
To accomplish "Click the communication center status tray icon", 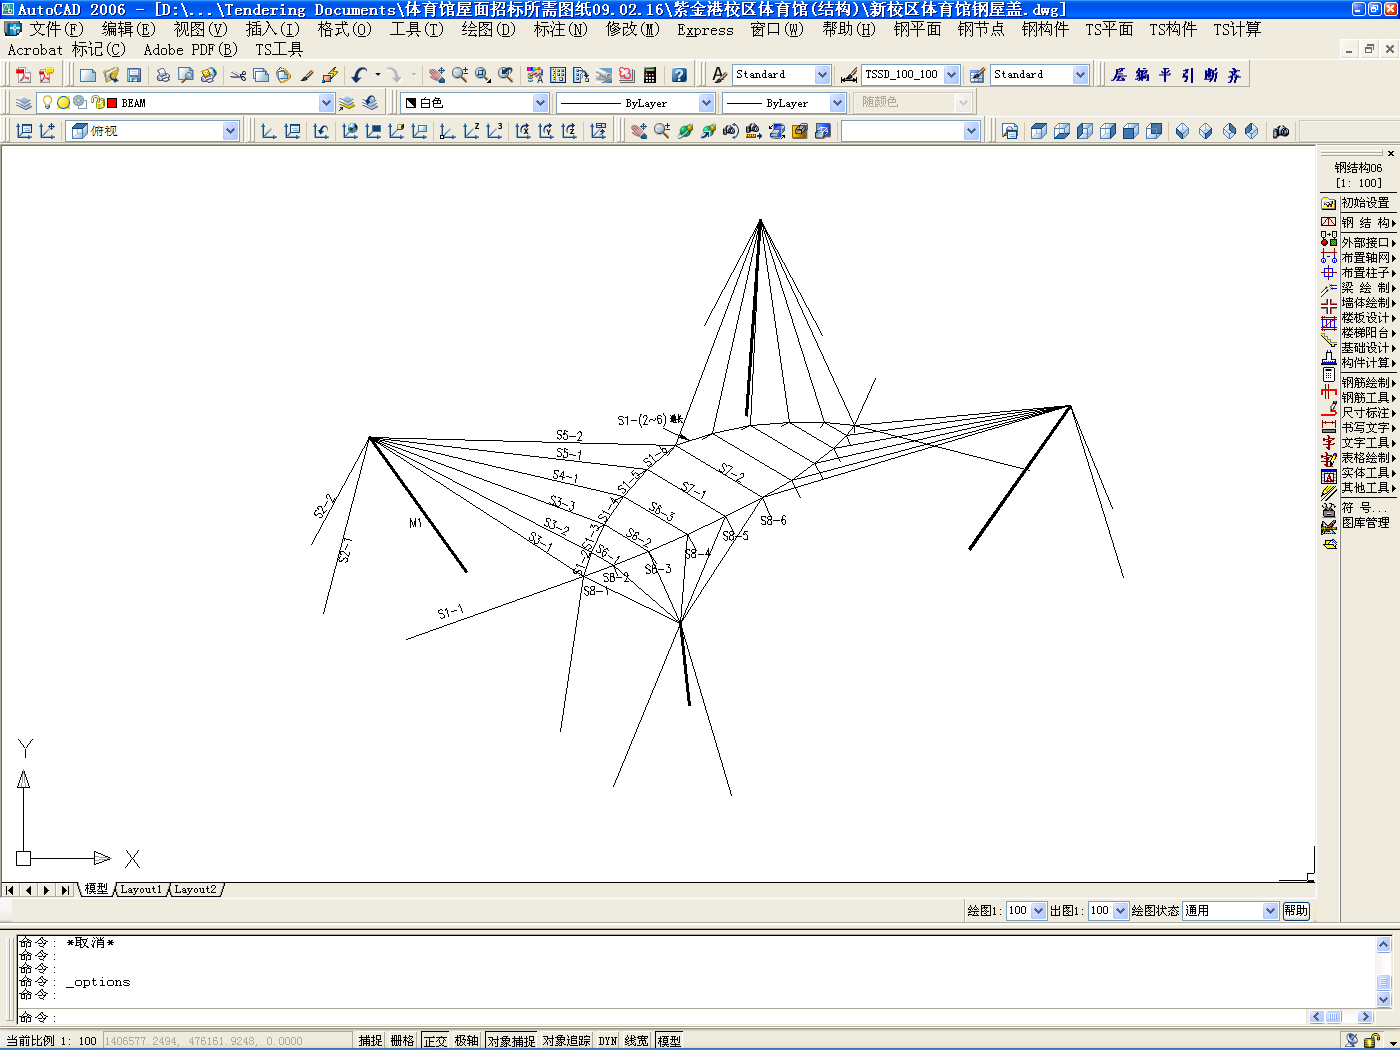I will pyautogui.click(x=1352, y=1040).
